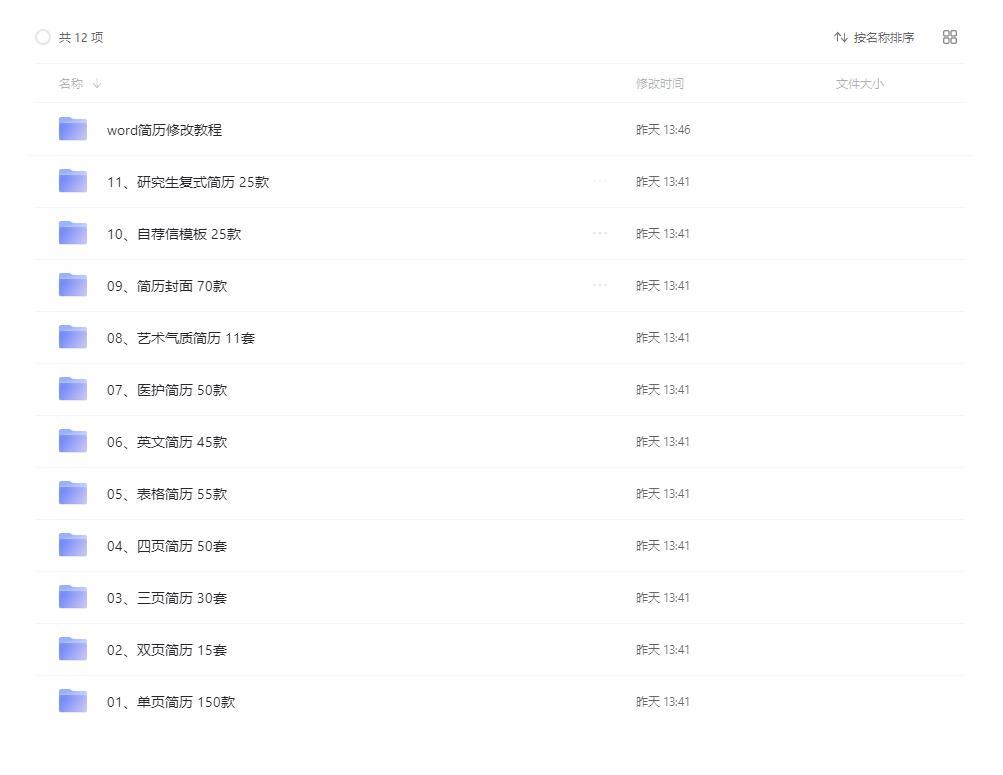Click modified time of 01、单页简历 150款

pyautogui.click(x=663, y=701)
